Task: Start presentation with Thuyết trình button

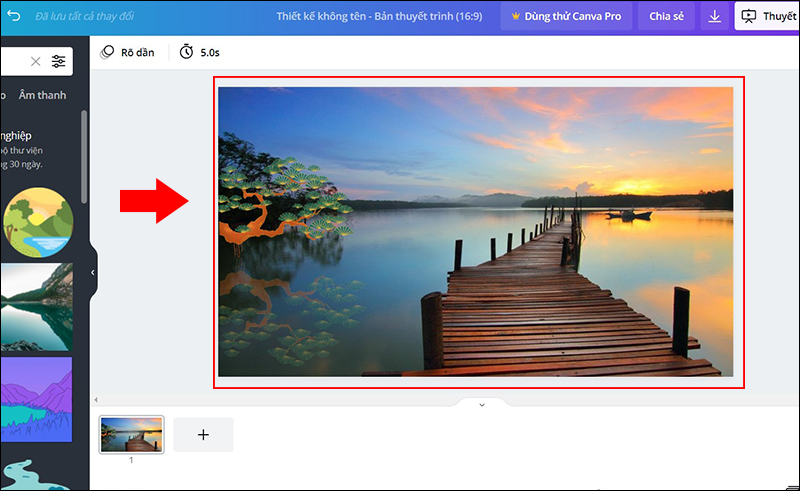Action: [x=767, y=16]
